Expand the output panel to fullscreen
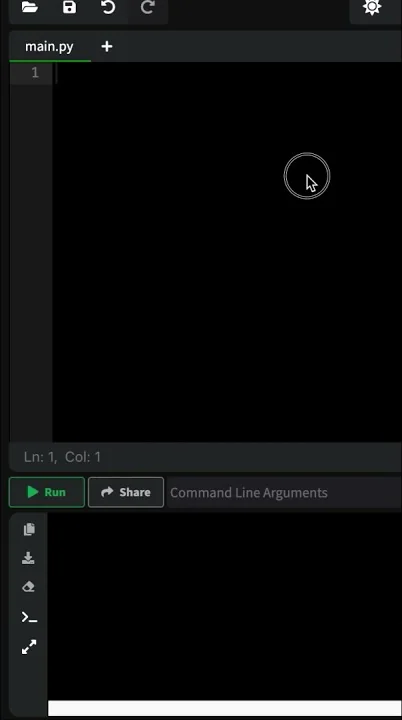Image resolution: width=402 pixels, height=720 pixels. [29, 647]
